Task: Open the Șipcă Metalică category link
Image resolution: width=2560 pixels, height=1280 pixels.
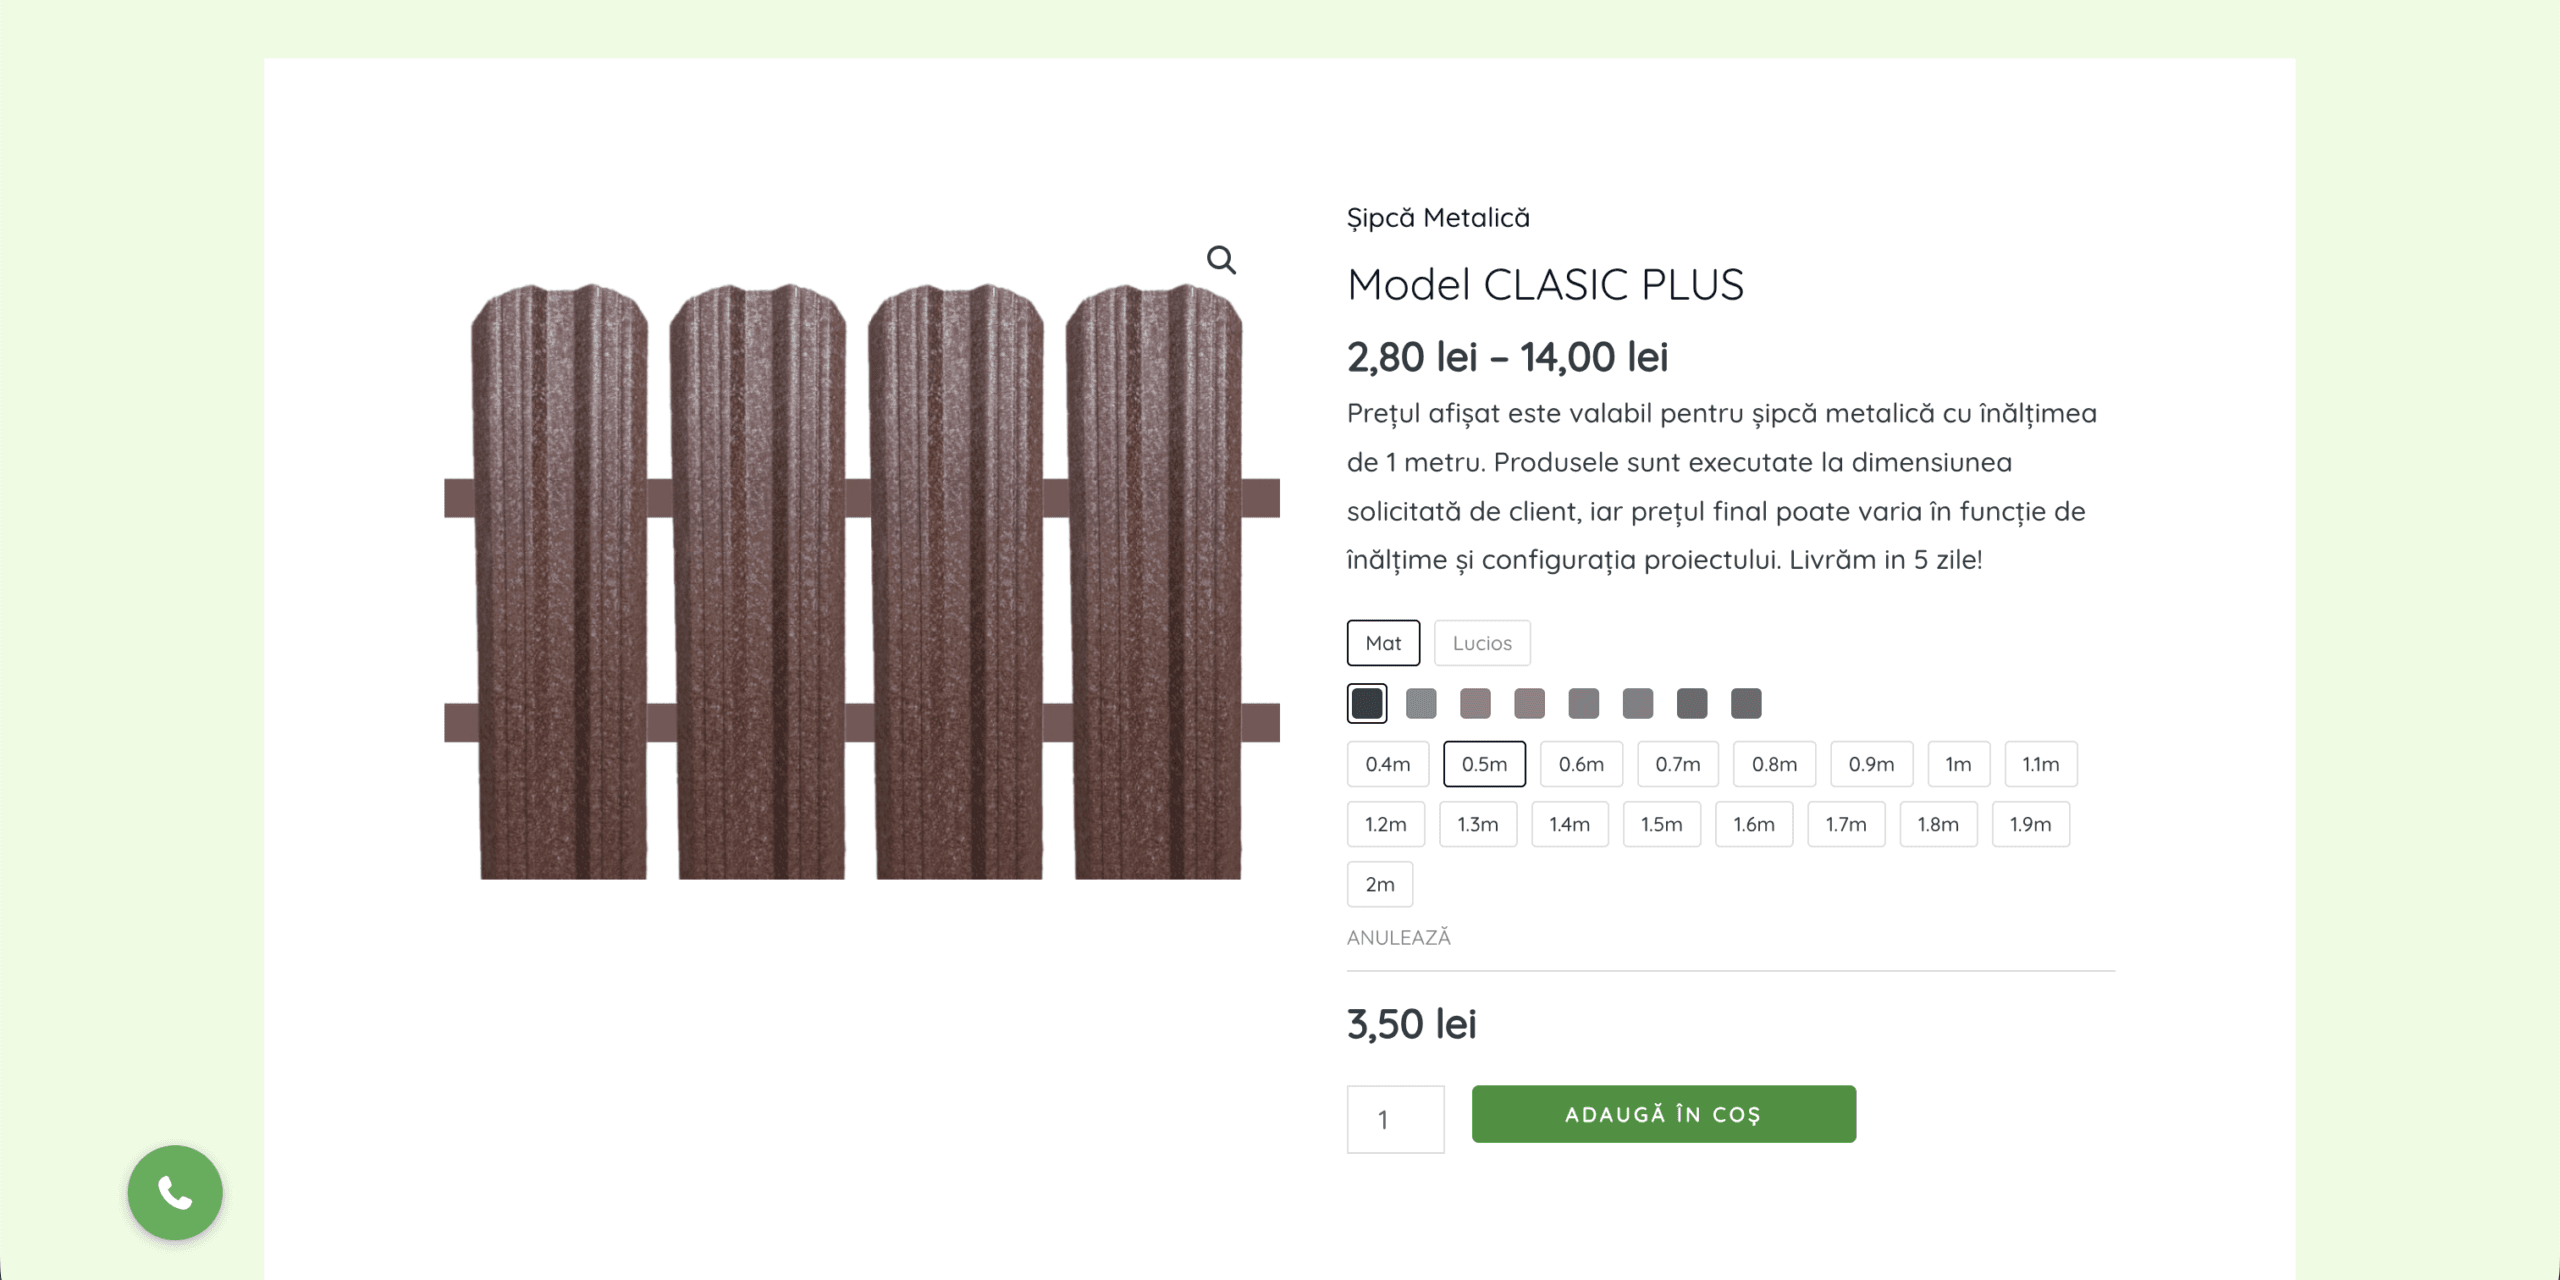Action: tap(1438, 218)
